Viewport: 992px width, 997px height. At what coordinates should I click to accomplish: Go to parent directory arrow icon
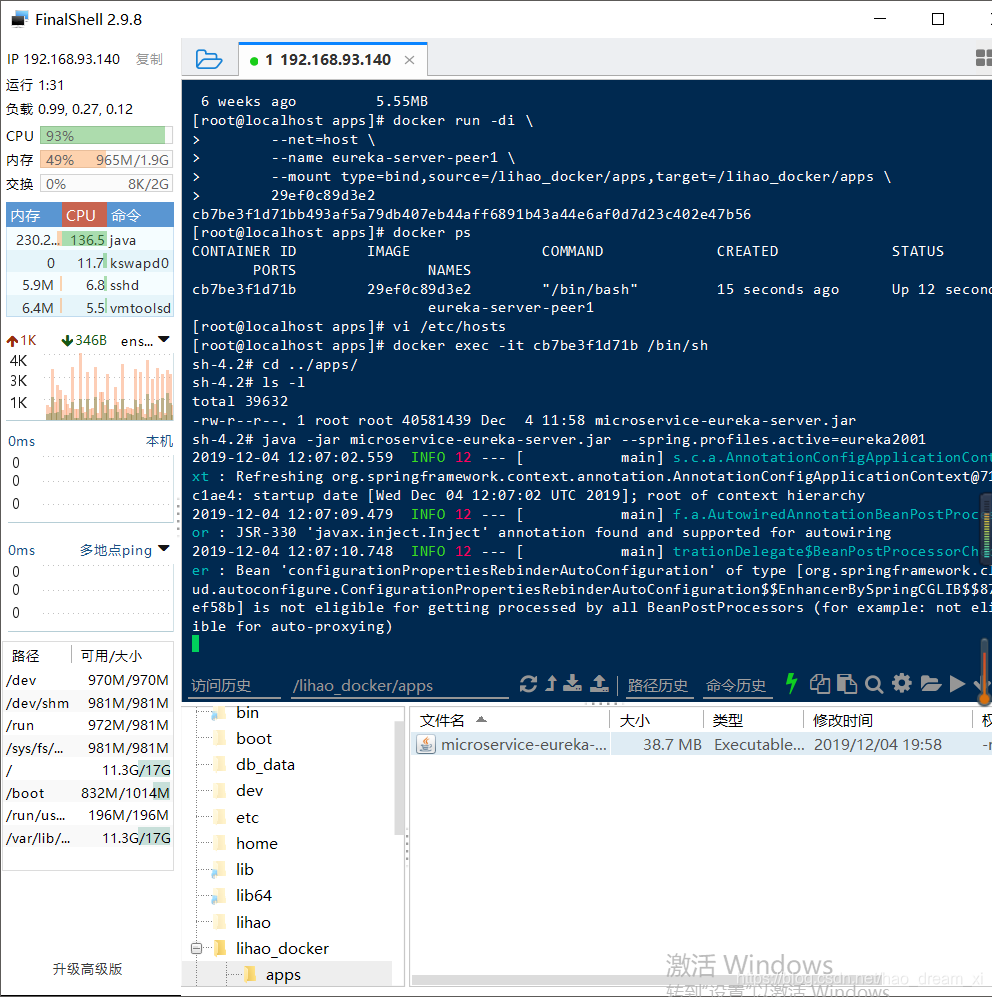tap(551, 684)
